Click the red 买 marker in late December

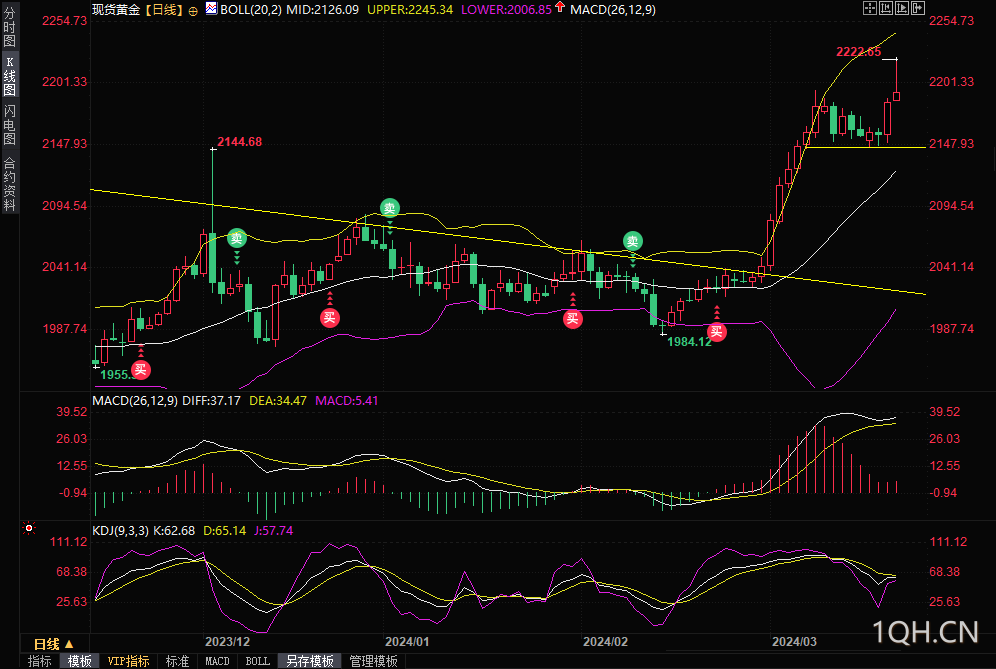[329, 318]
